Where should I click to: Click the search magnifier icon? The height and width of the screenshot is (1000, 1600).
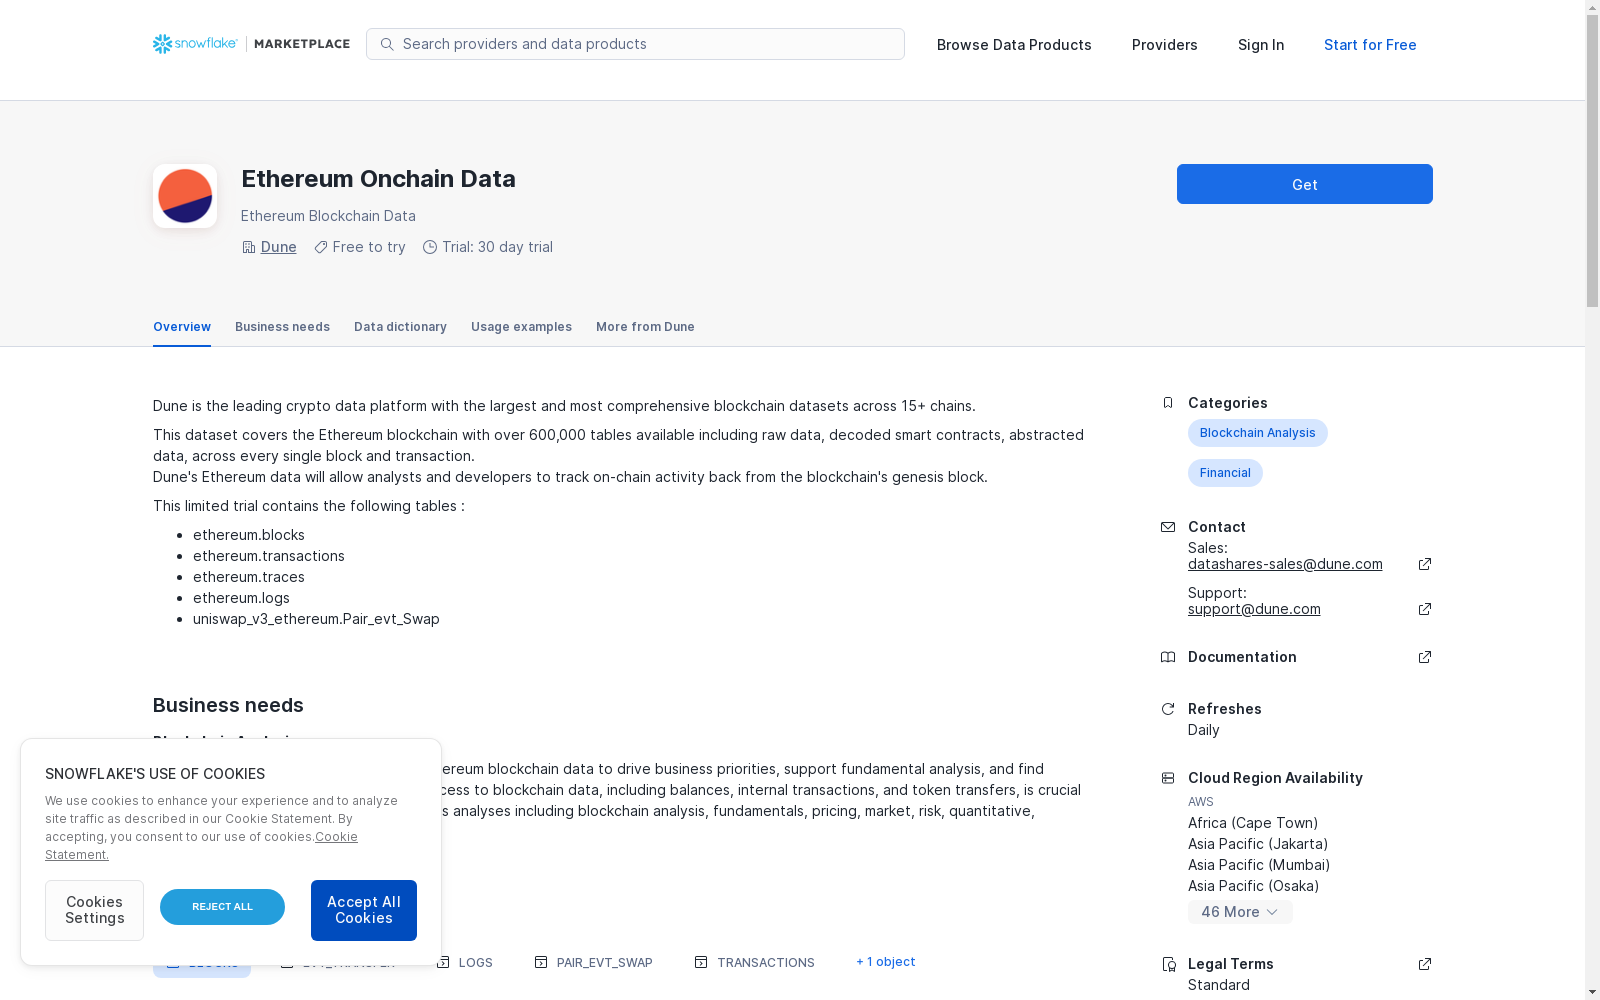[x=387, y=44]
